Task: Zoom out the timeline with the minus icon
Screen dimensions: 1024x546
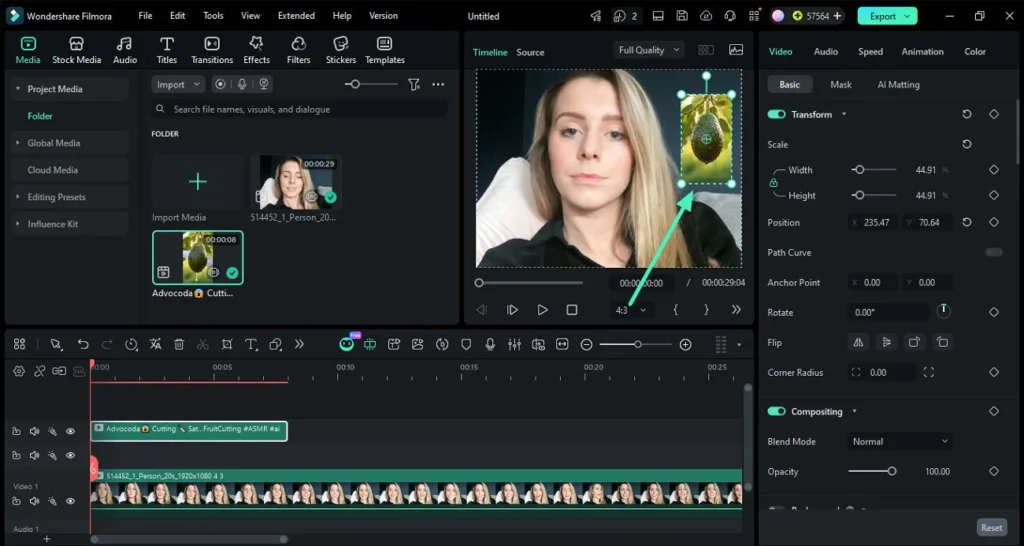Action: pos(586,344)
